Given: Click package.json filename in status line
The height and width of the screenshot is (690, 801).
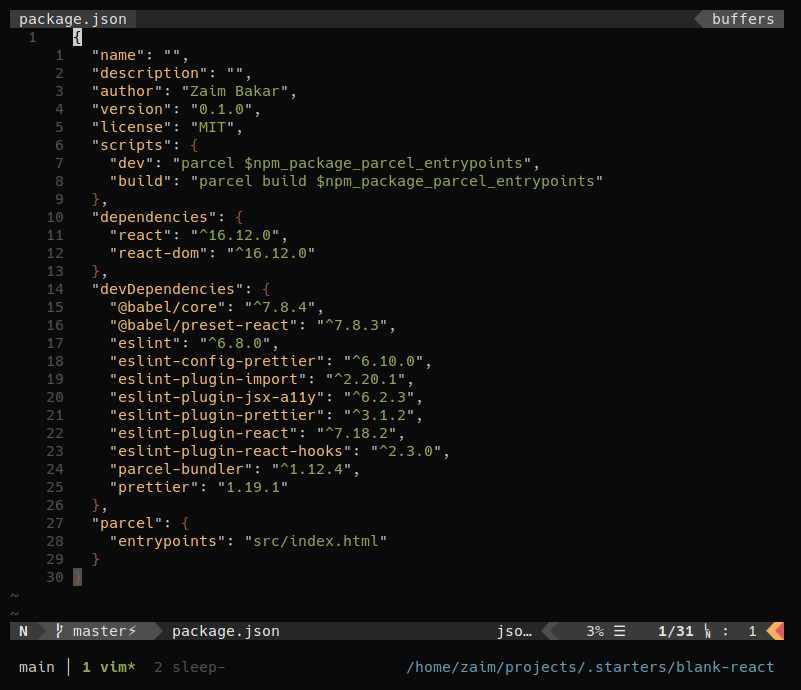Looking at the screenshot, I should coord(226,631).
